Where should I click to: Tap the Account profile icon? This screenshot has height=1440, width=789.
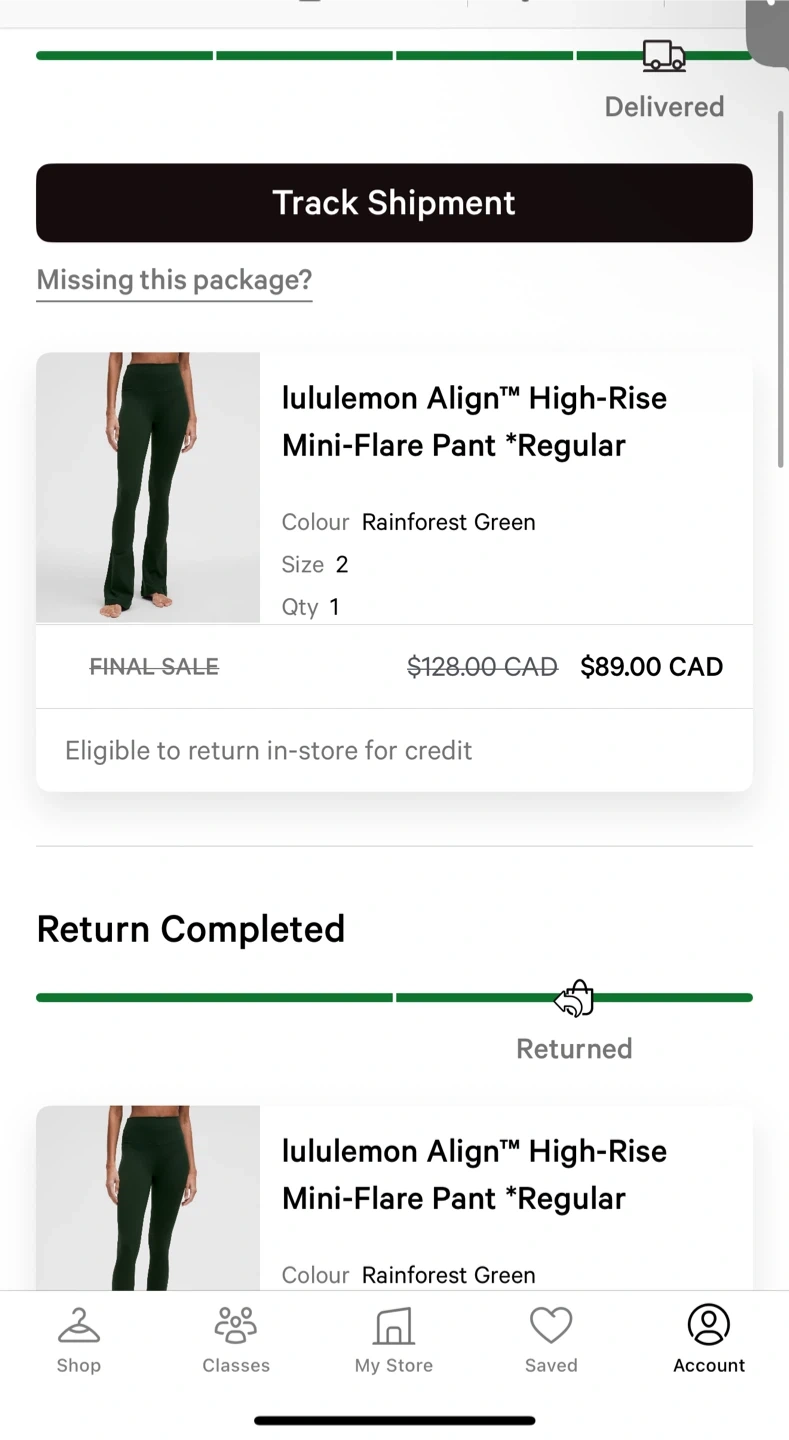coord(709,1326)
